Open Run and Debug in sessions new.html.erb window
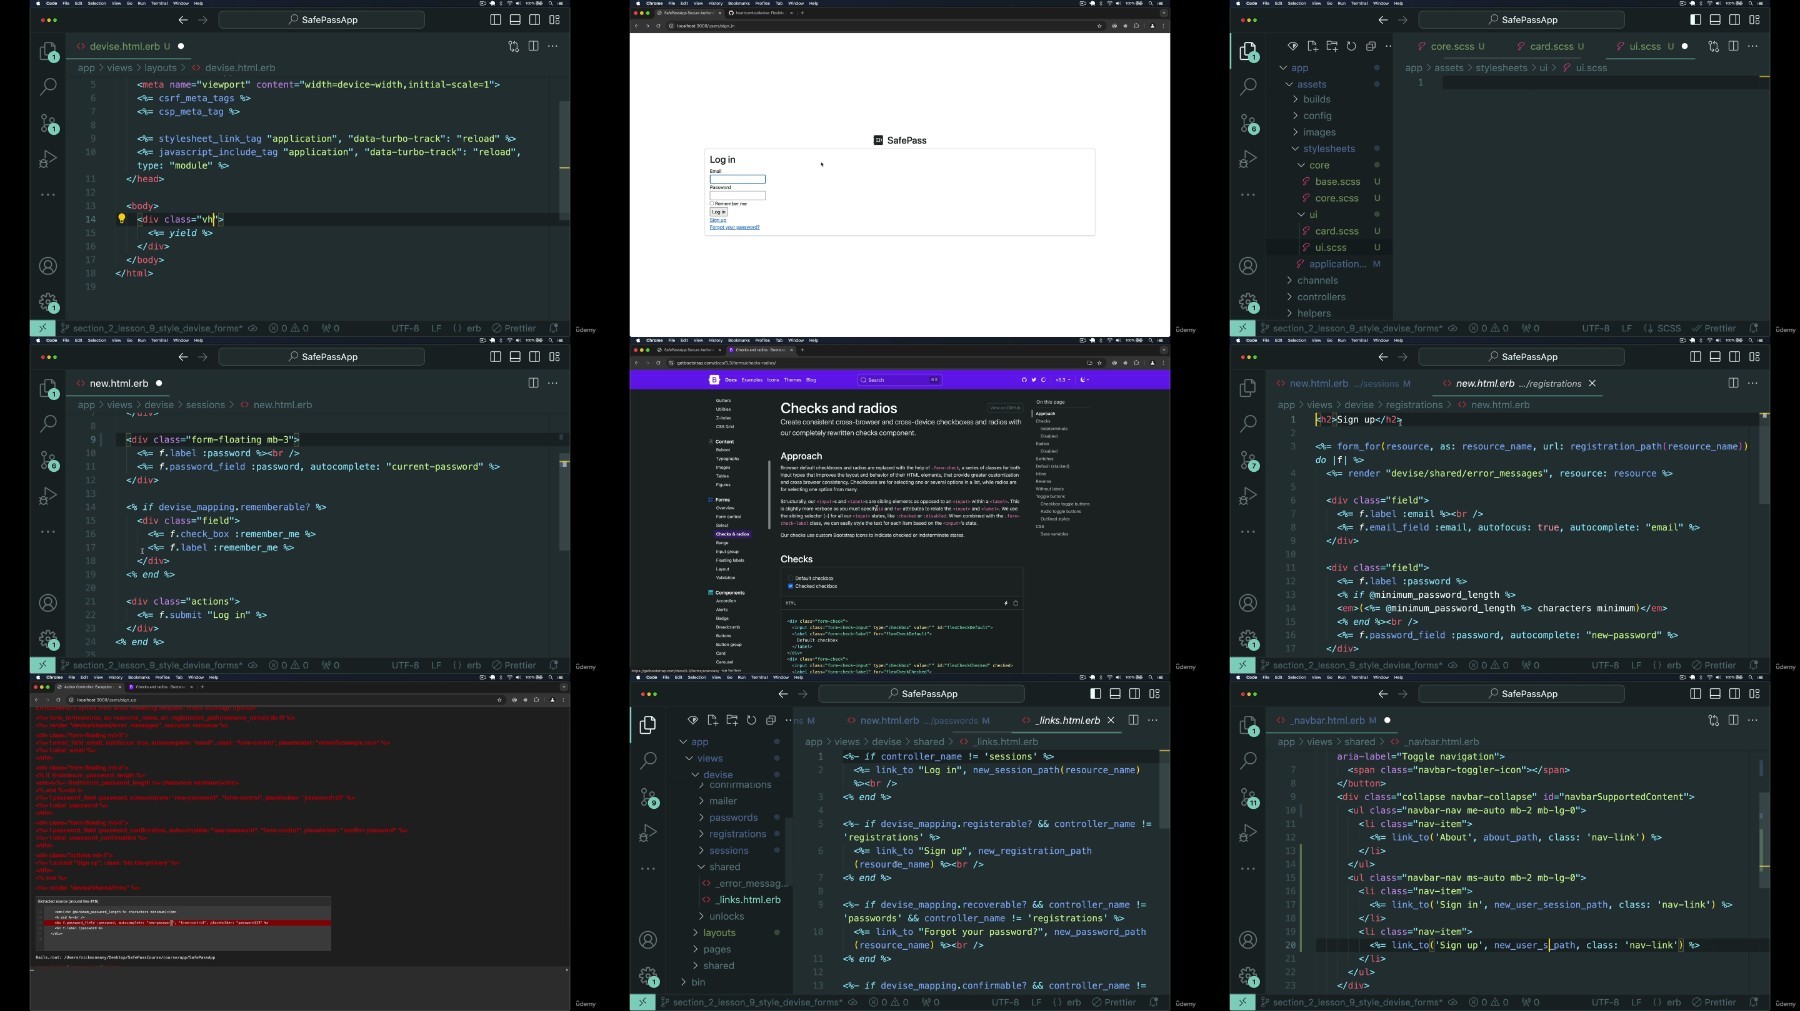This screenshot has width=1800, height=1011. pos(48,496)
